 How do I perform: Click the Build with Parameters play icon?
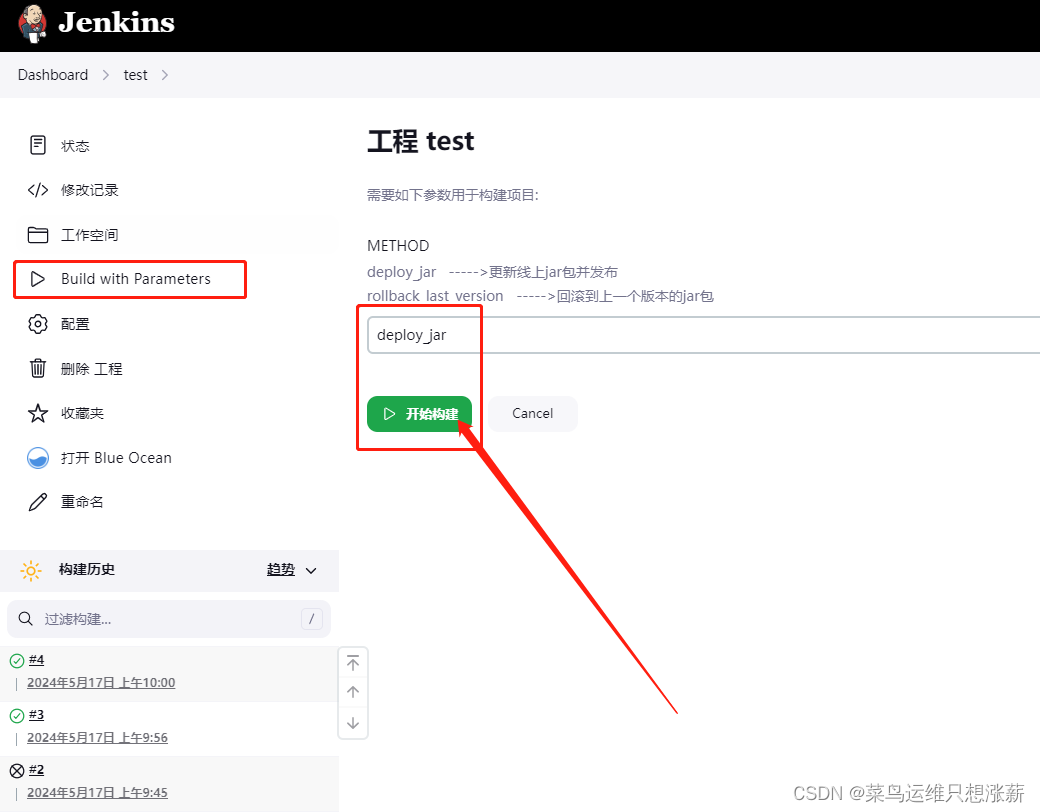(38, 279)
